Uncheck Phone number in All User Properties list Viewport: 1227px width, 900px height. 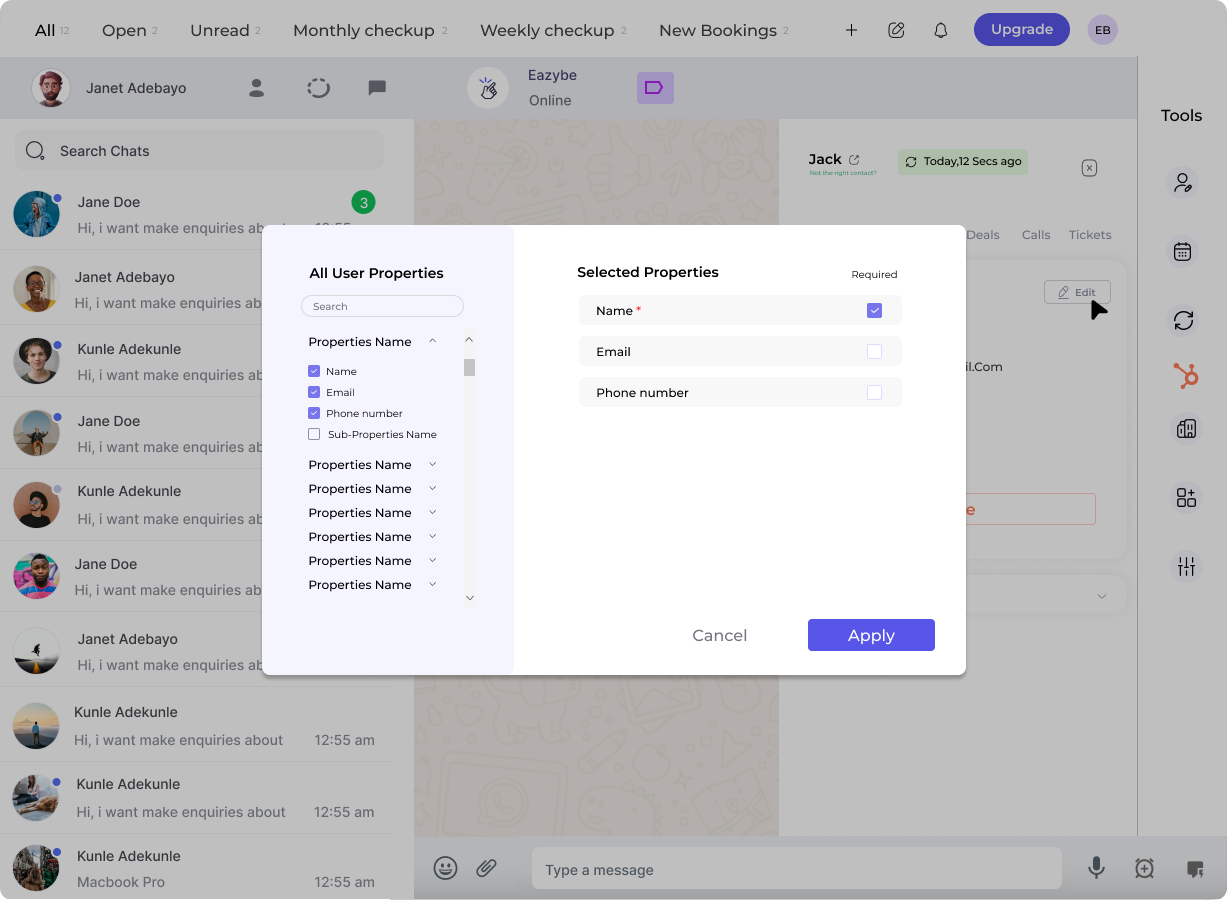click(314, 413)
